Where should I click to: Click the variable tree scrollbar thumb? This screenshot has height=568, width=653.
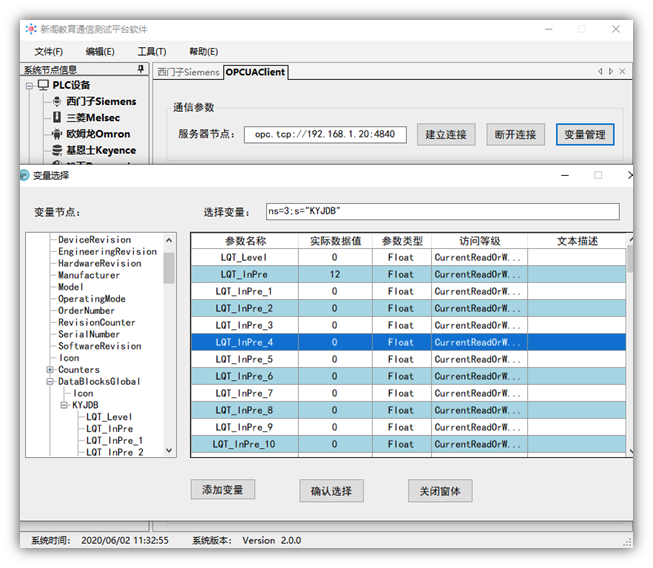point(169,268)
